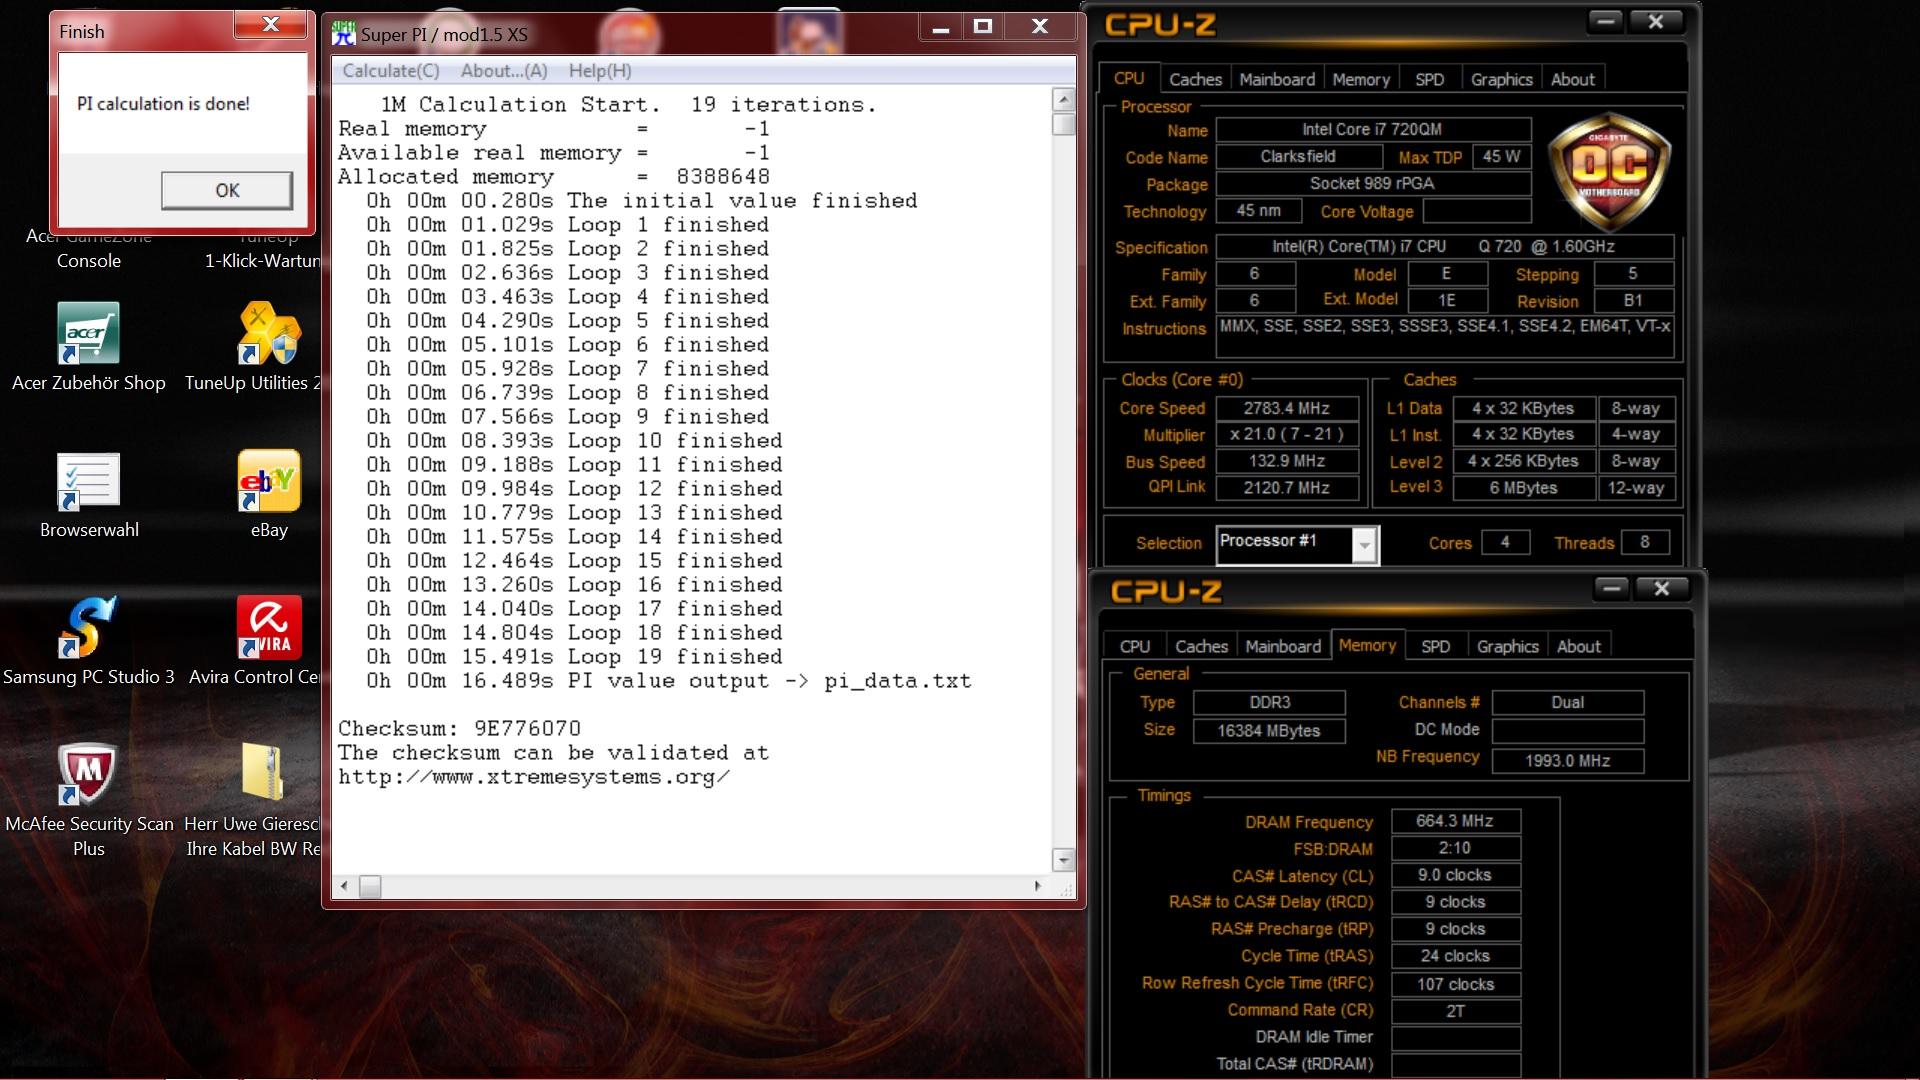Click the Bus Speed value 132.9 MHz
Screen dimensions: 1920x1080
click(1286, 461)
